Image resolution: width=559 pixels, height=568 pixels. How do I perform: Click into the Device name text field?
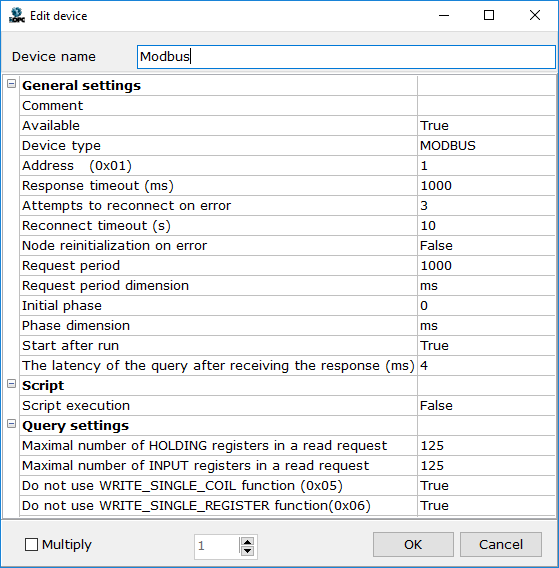(346, 57)
